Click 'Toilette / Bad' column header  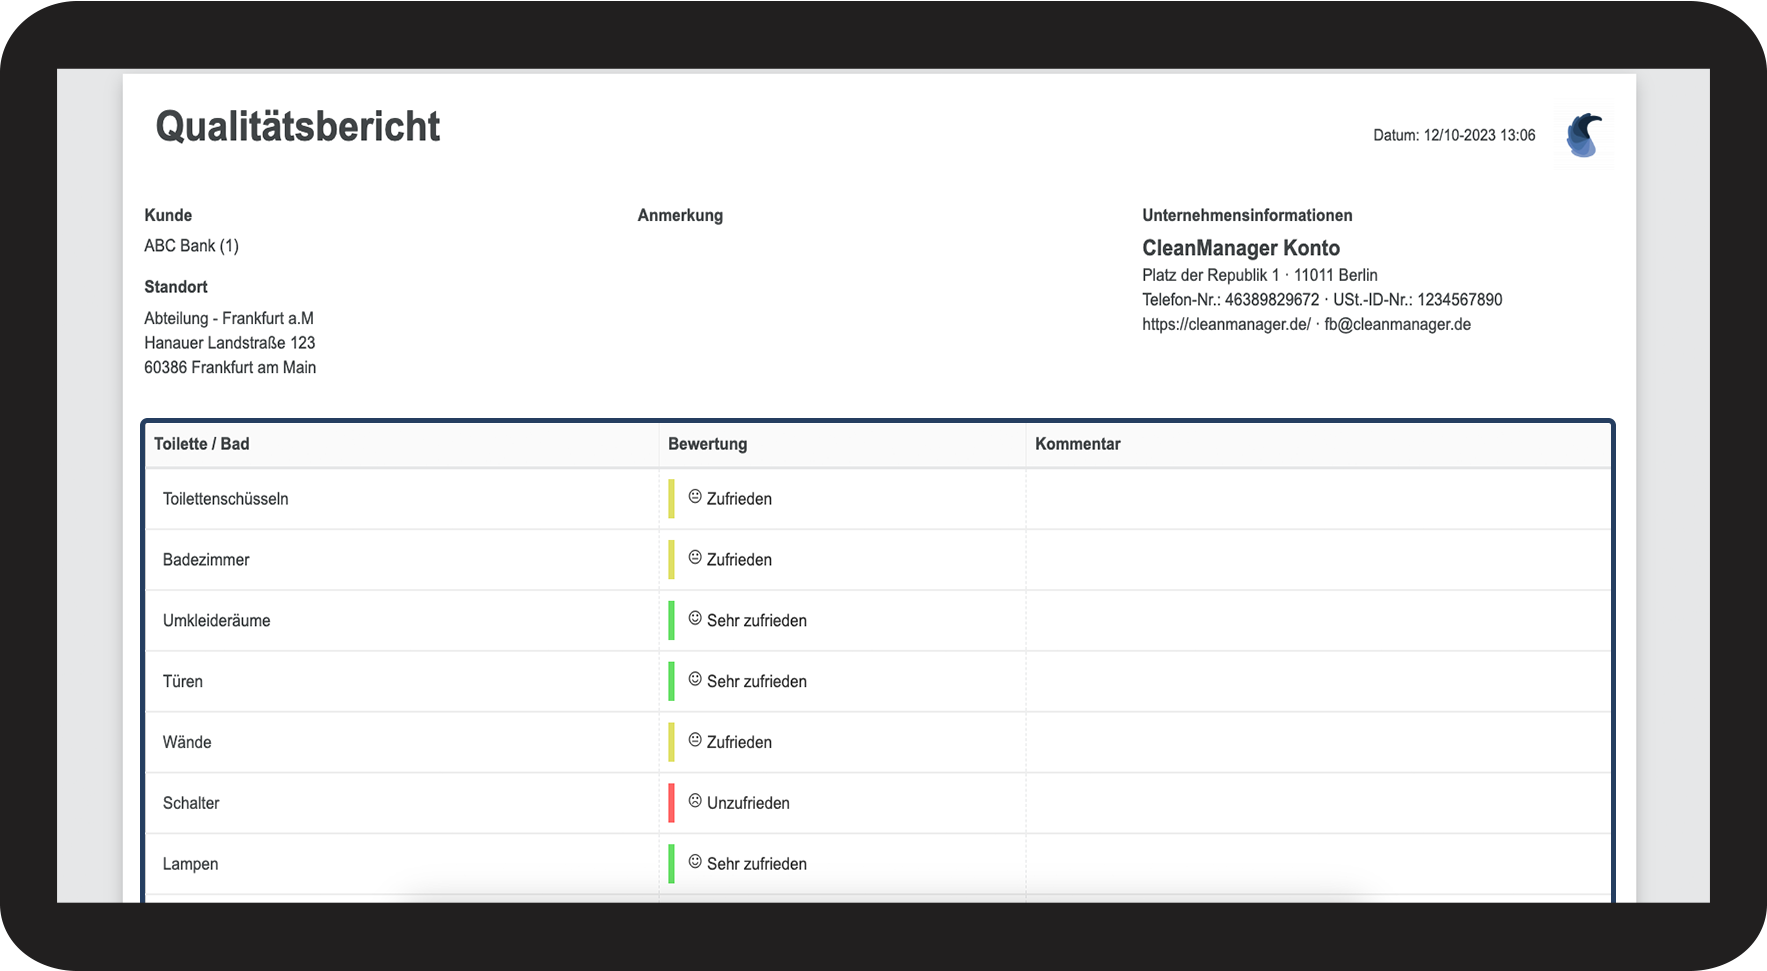202,444
